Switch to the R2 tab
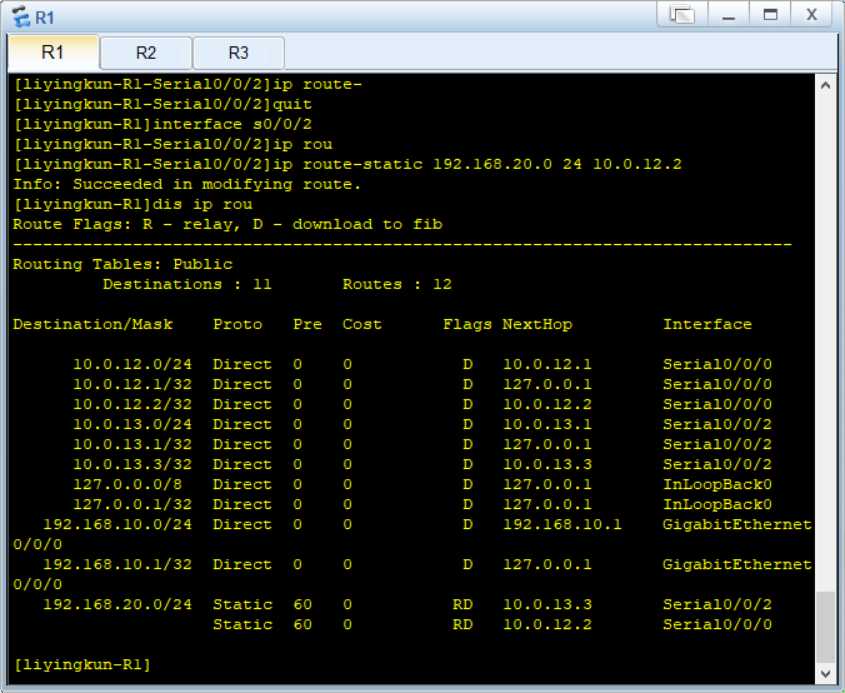 [146, 53]
